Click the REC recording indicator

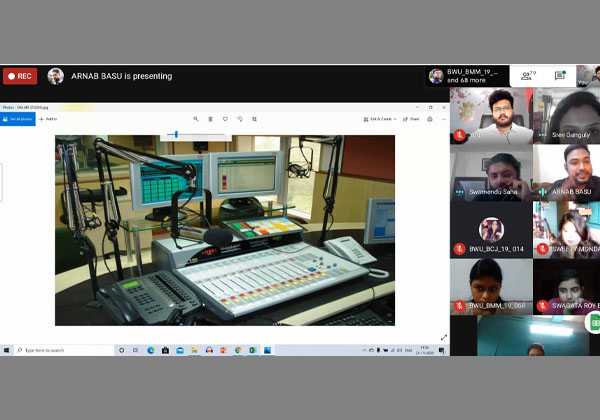pos(20,76)
